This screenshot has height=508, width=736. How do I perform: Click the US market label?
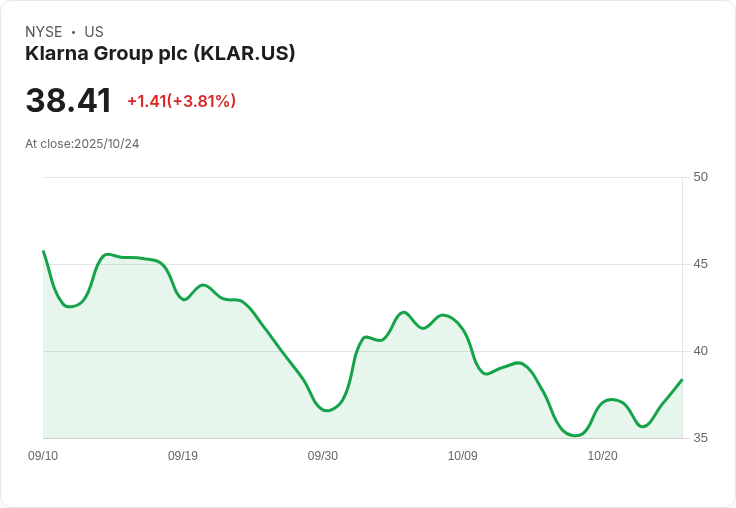tap(94, 32)
